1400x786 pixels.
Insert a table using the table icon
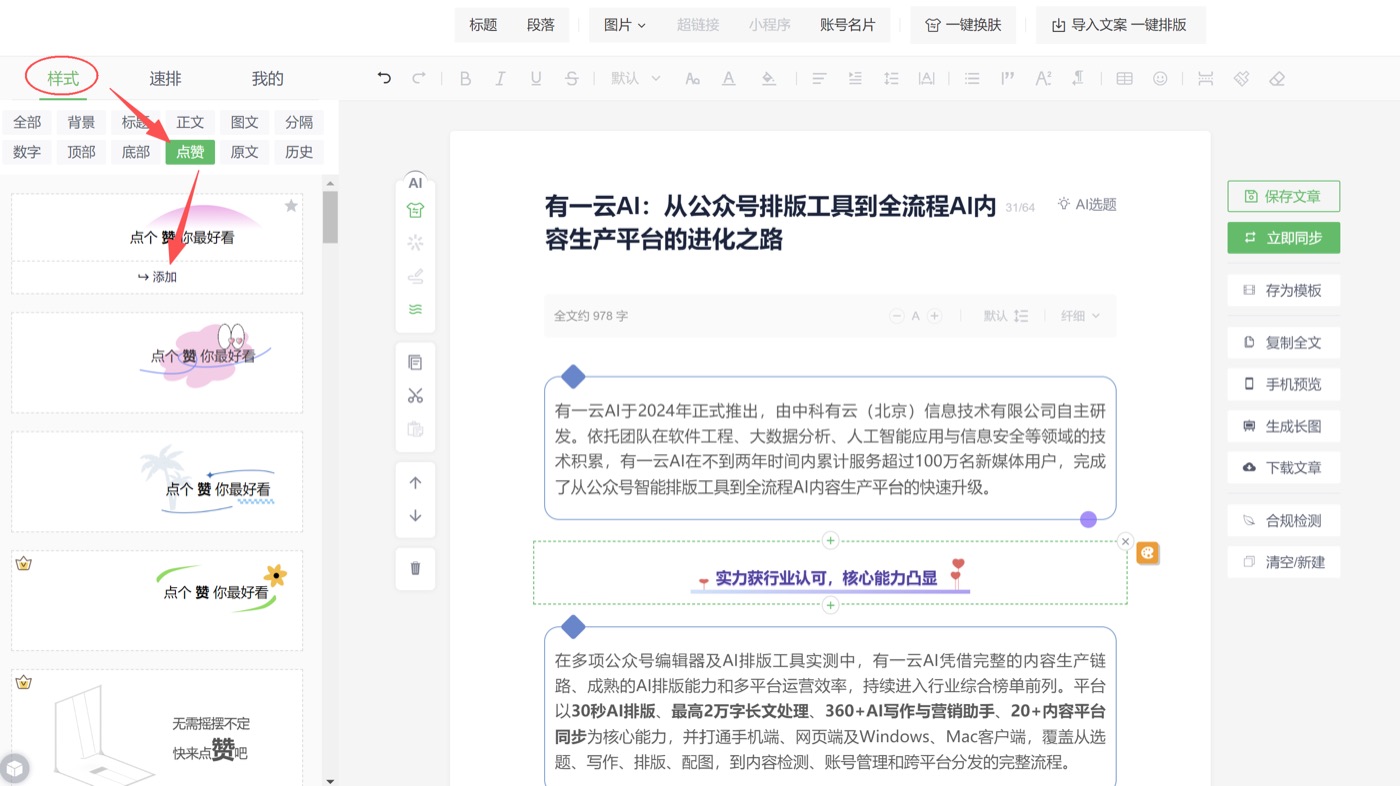coord(1124,78)
